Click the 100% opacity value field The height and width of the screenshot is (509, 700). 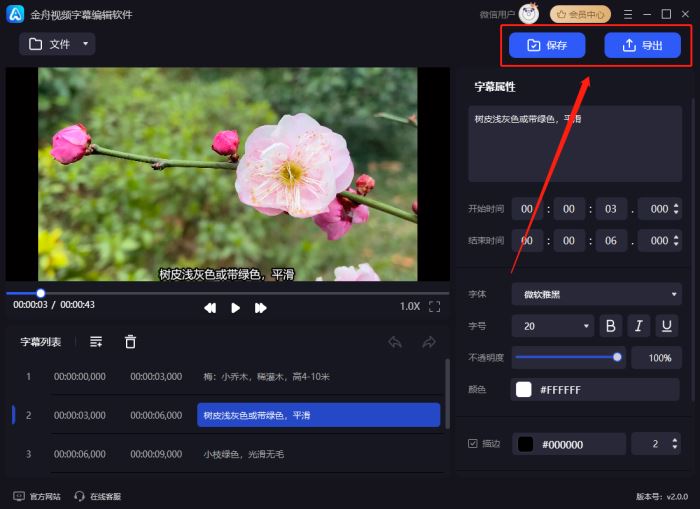pyautogui.click(x=657, y=358)
